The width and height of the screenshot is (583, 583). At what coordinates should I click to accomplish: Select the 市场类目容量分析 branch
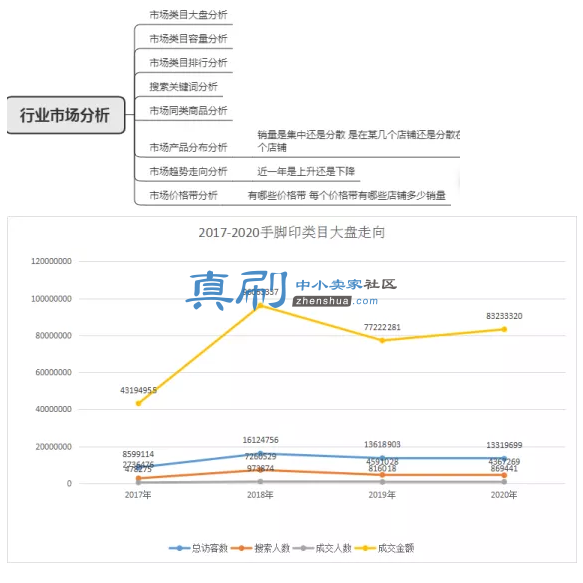coord(188,39)
